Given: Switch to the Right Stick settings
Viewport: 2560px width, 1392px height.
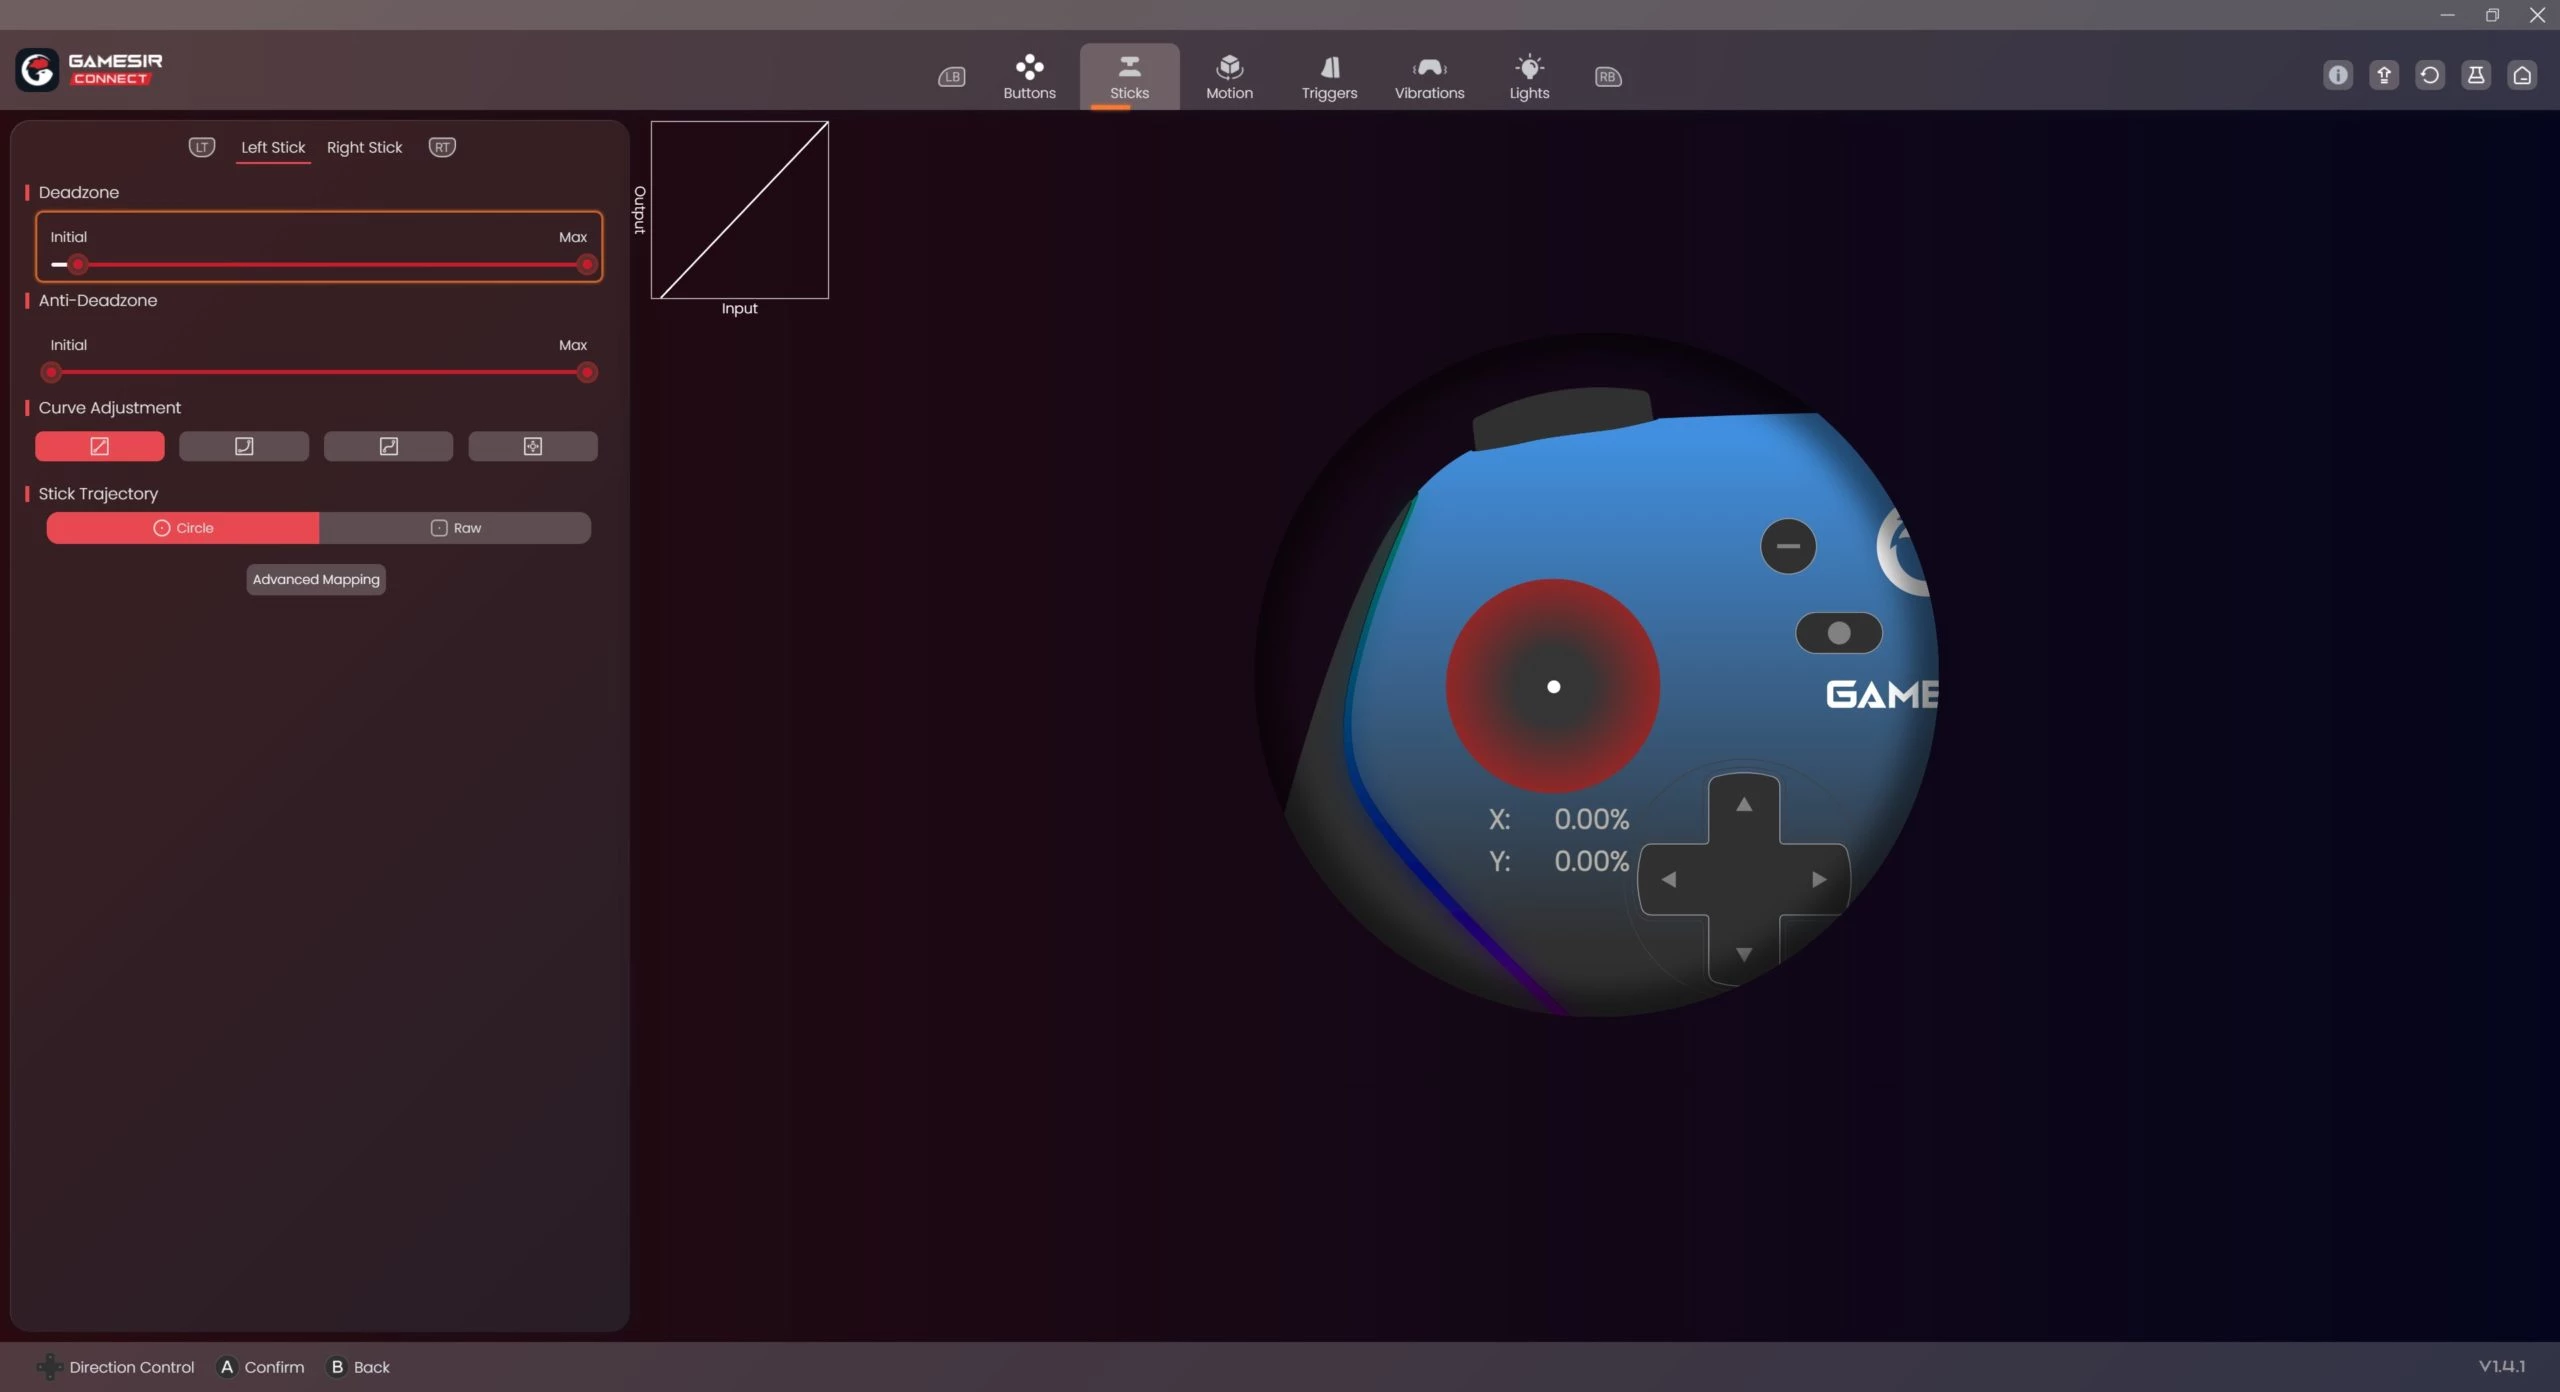Looking at the screenshot, I should pos(364,147).
